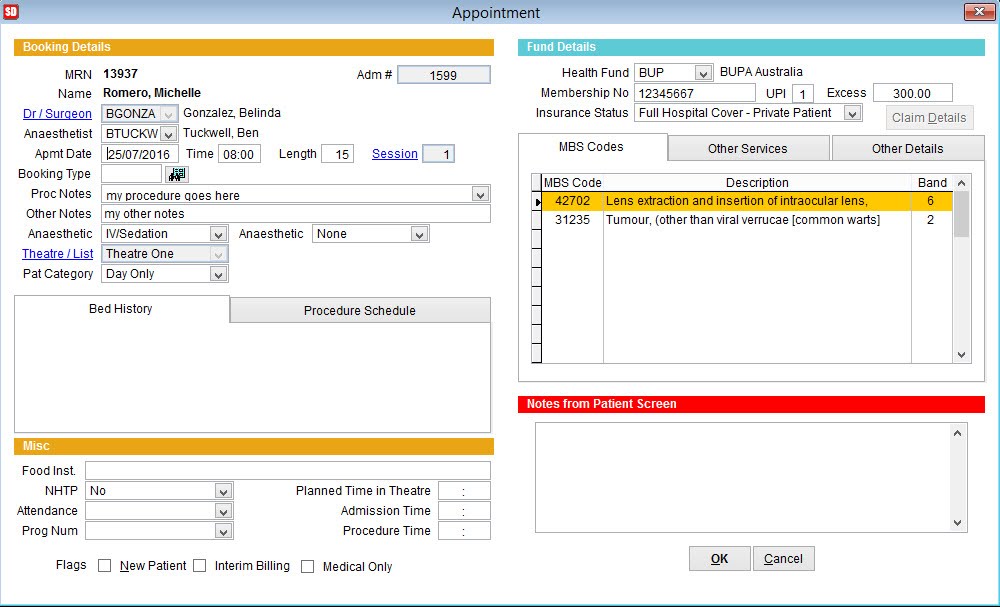Tick the New Patient flag checkbox

point(105,566)
